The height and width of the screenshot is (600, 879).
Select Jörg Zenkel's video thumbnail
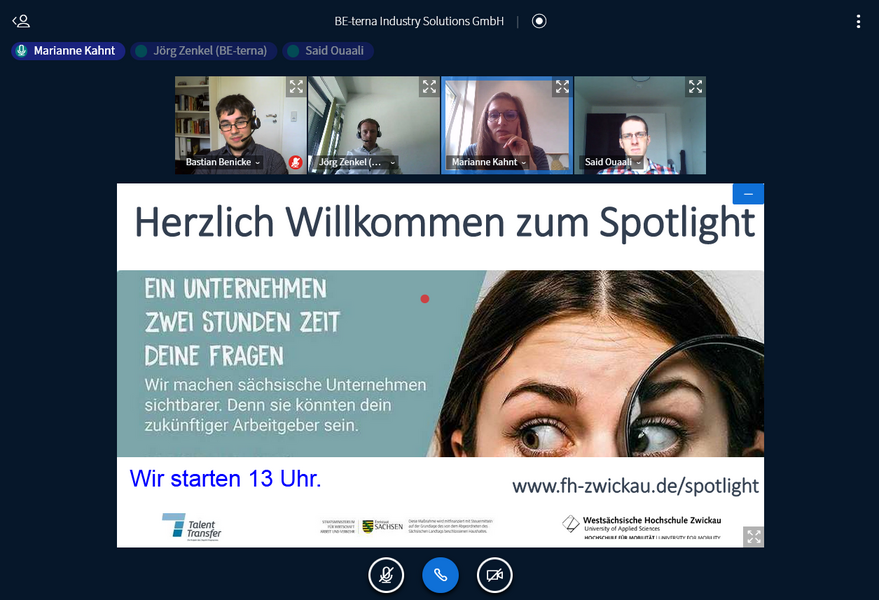pyautogui.click(x=374, y=125)
